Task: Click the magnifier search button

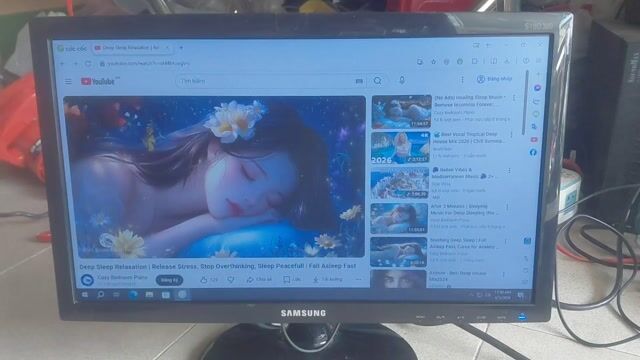Action: [378, 81]
